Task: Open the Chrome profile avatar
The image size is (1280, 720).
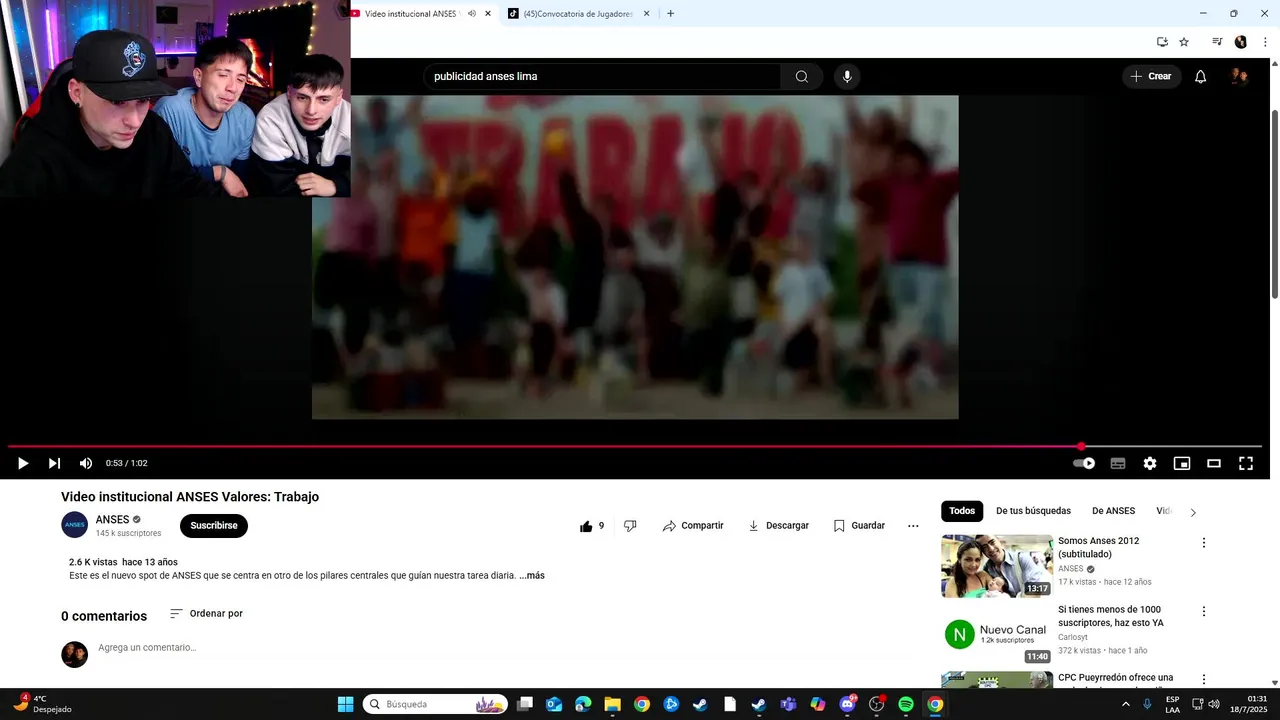Action: [1241, 42]
